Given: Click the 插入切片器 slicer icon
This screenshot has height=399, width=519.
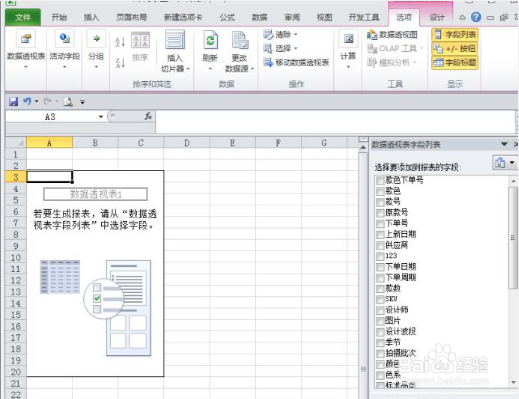Looking at the screenshot, I should click(x=175, y=40).
